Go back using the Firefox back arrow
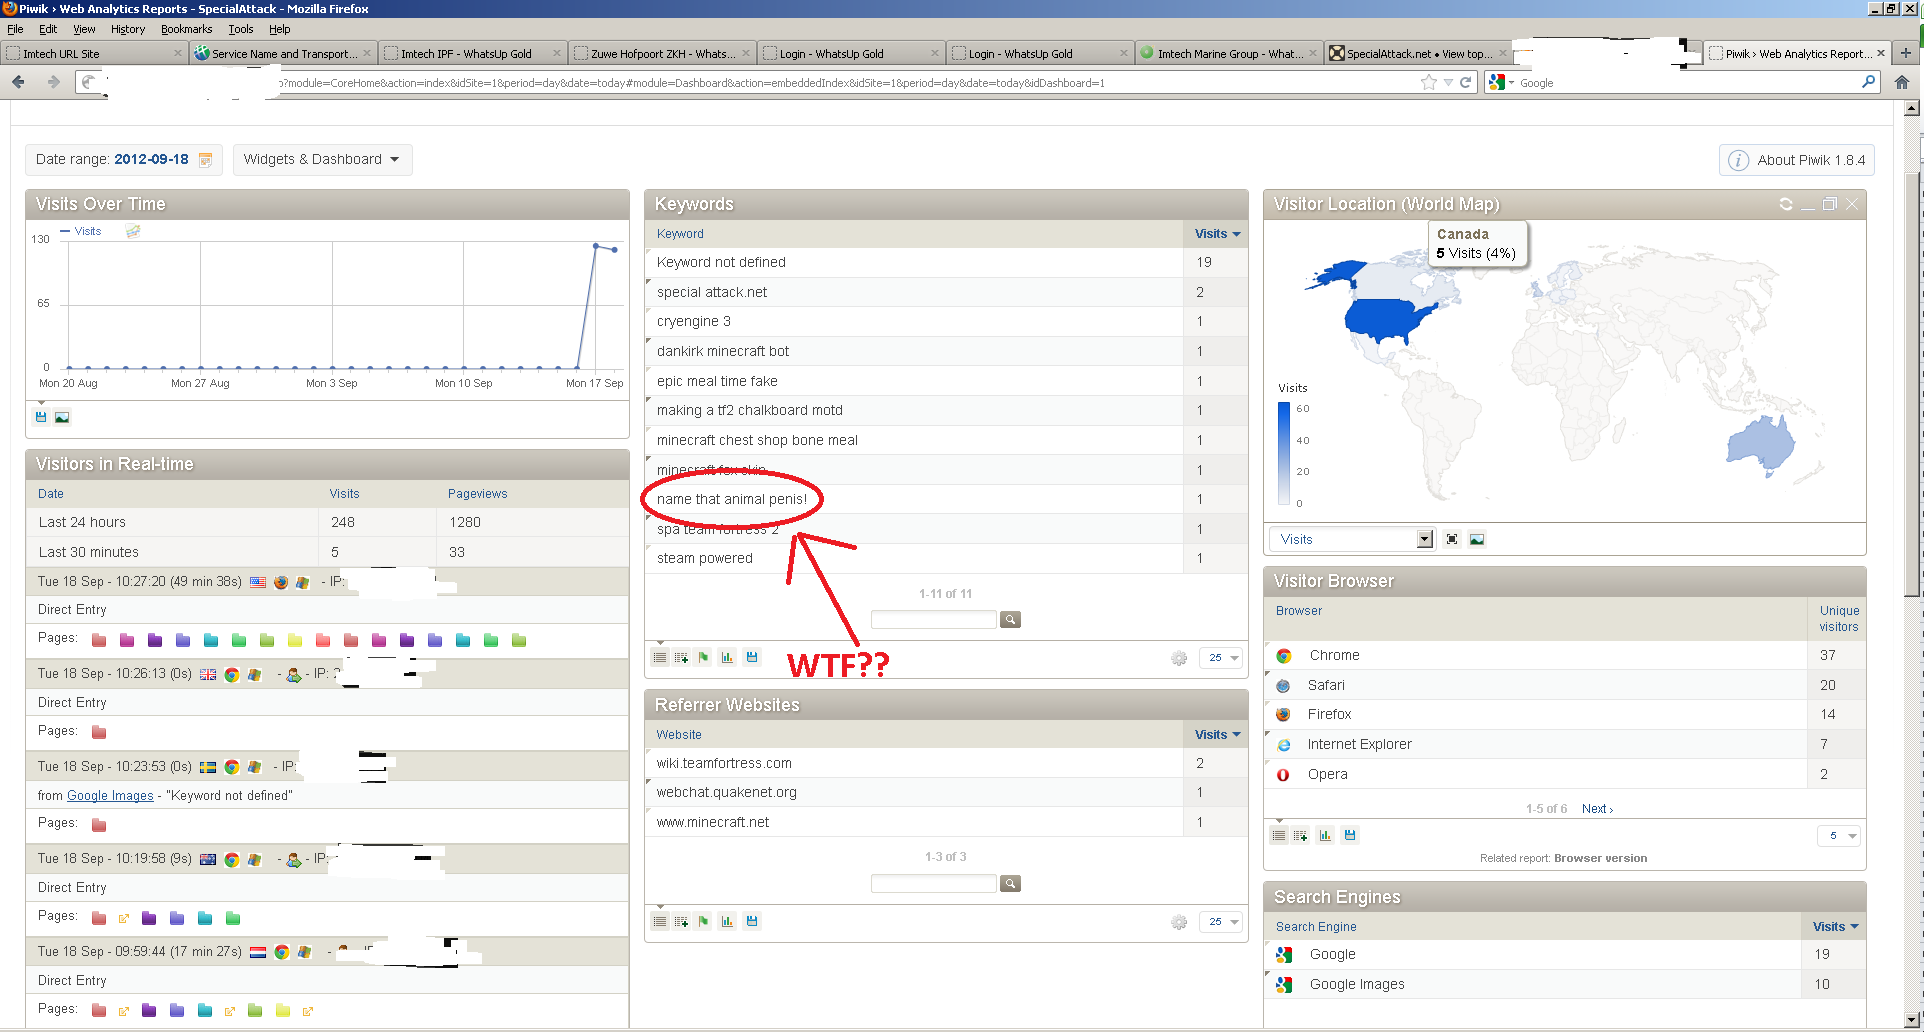This screenshot has height=1032, width=1924. pyautogui.click(x=18, y=82)
